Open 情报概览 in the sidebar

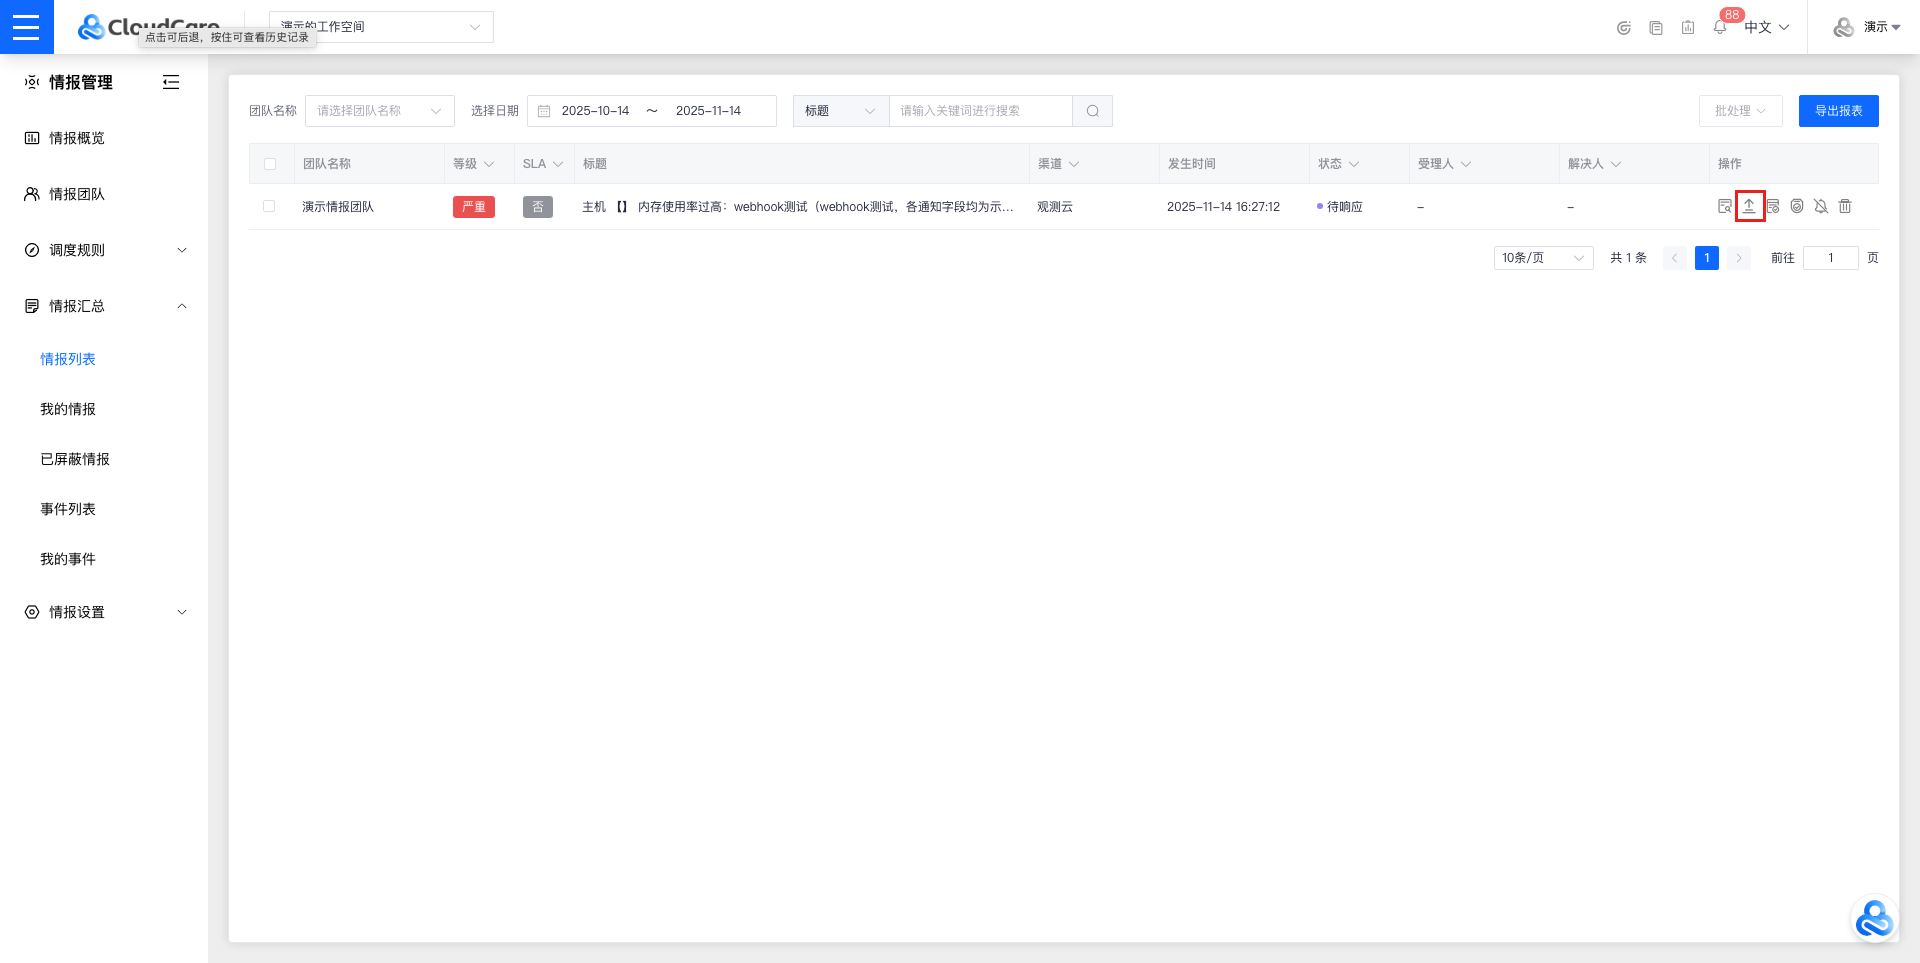(77, 138)
